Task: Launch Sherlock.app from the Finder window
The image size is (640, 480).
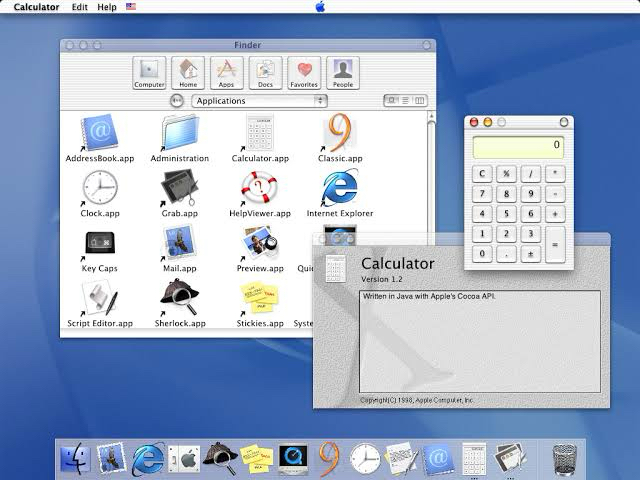Action: (180, 298)
